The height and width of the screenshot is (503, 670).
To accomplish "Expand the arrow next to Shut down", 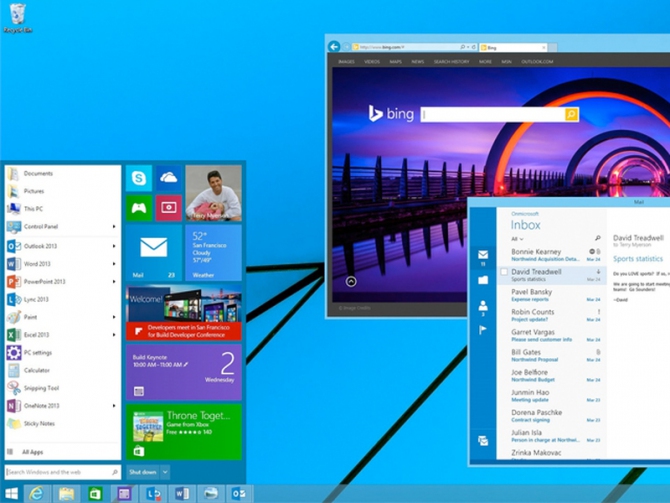I will [165, 472].
